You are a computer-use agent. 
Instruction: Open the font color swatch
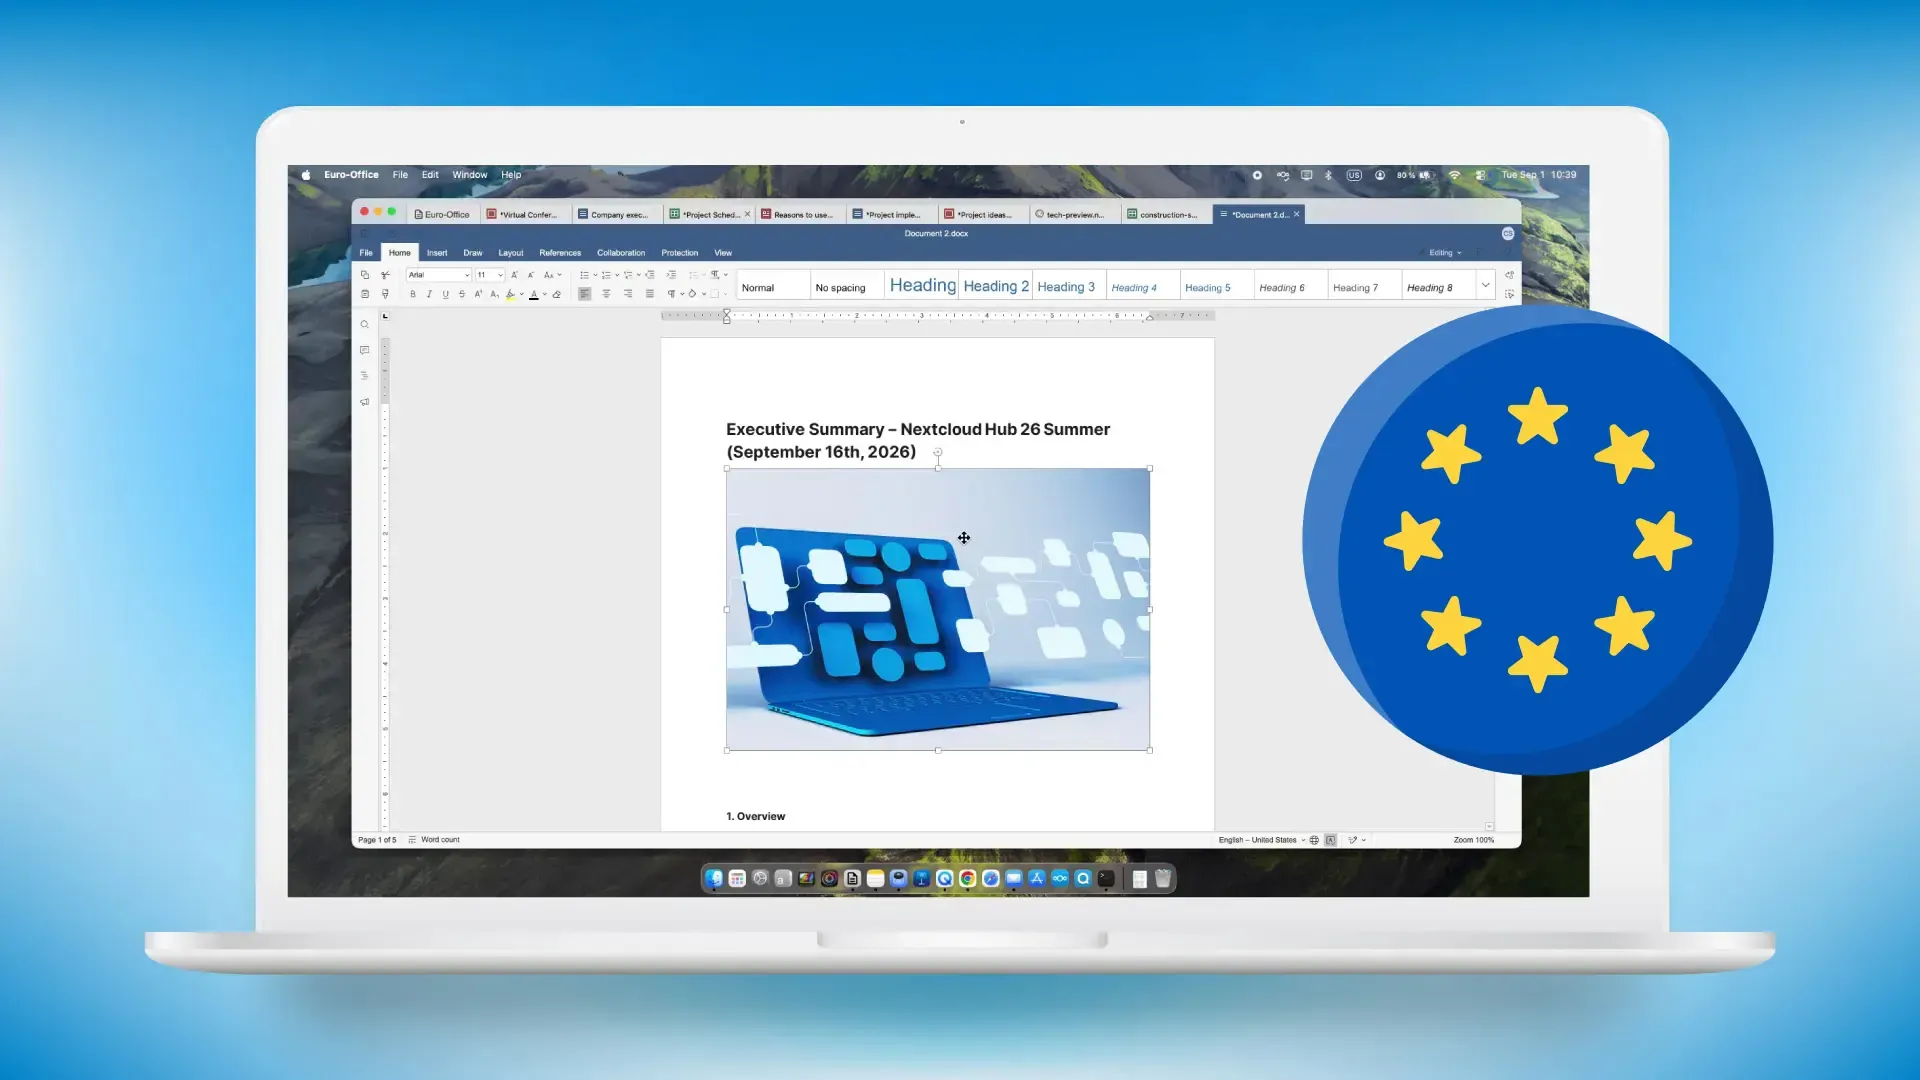click(x=534, y=294)
